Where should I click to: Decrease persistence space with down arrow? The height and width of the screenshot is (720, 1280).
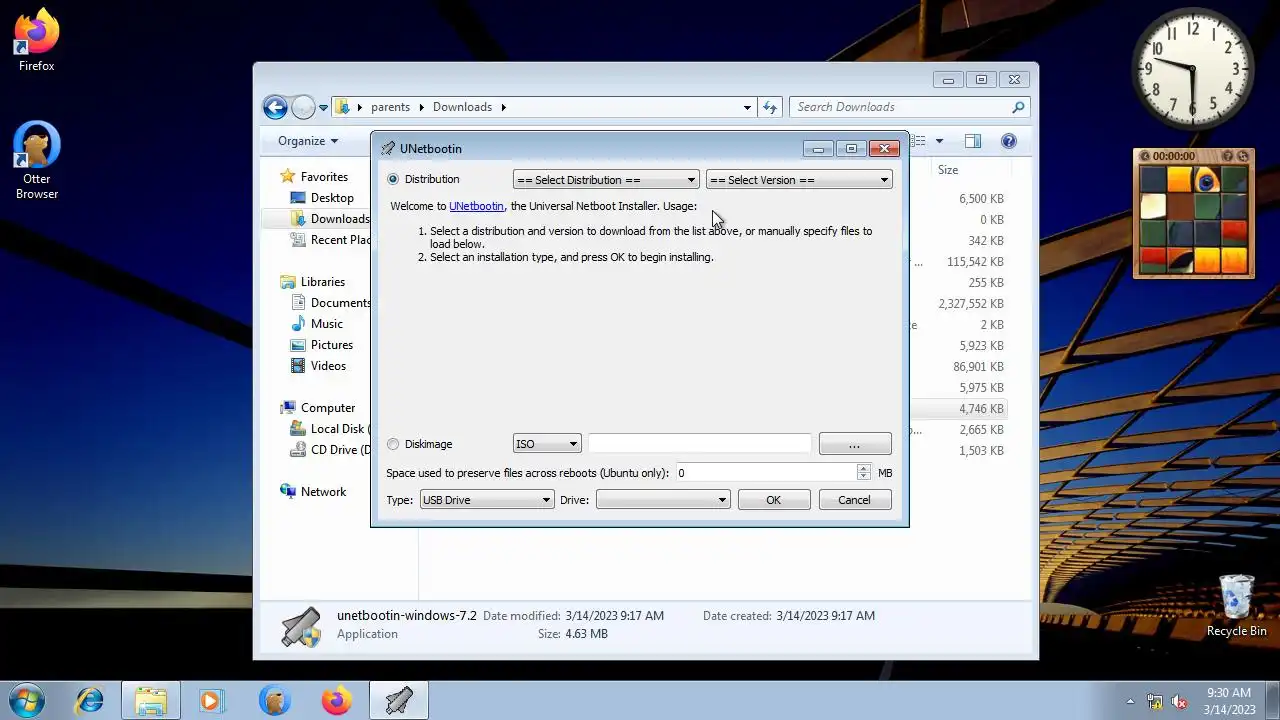coord(864,478)
